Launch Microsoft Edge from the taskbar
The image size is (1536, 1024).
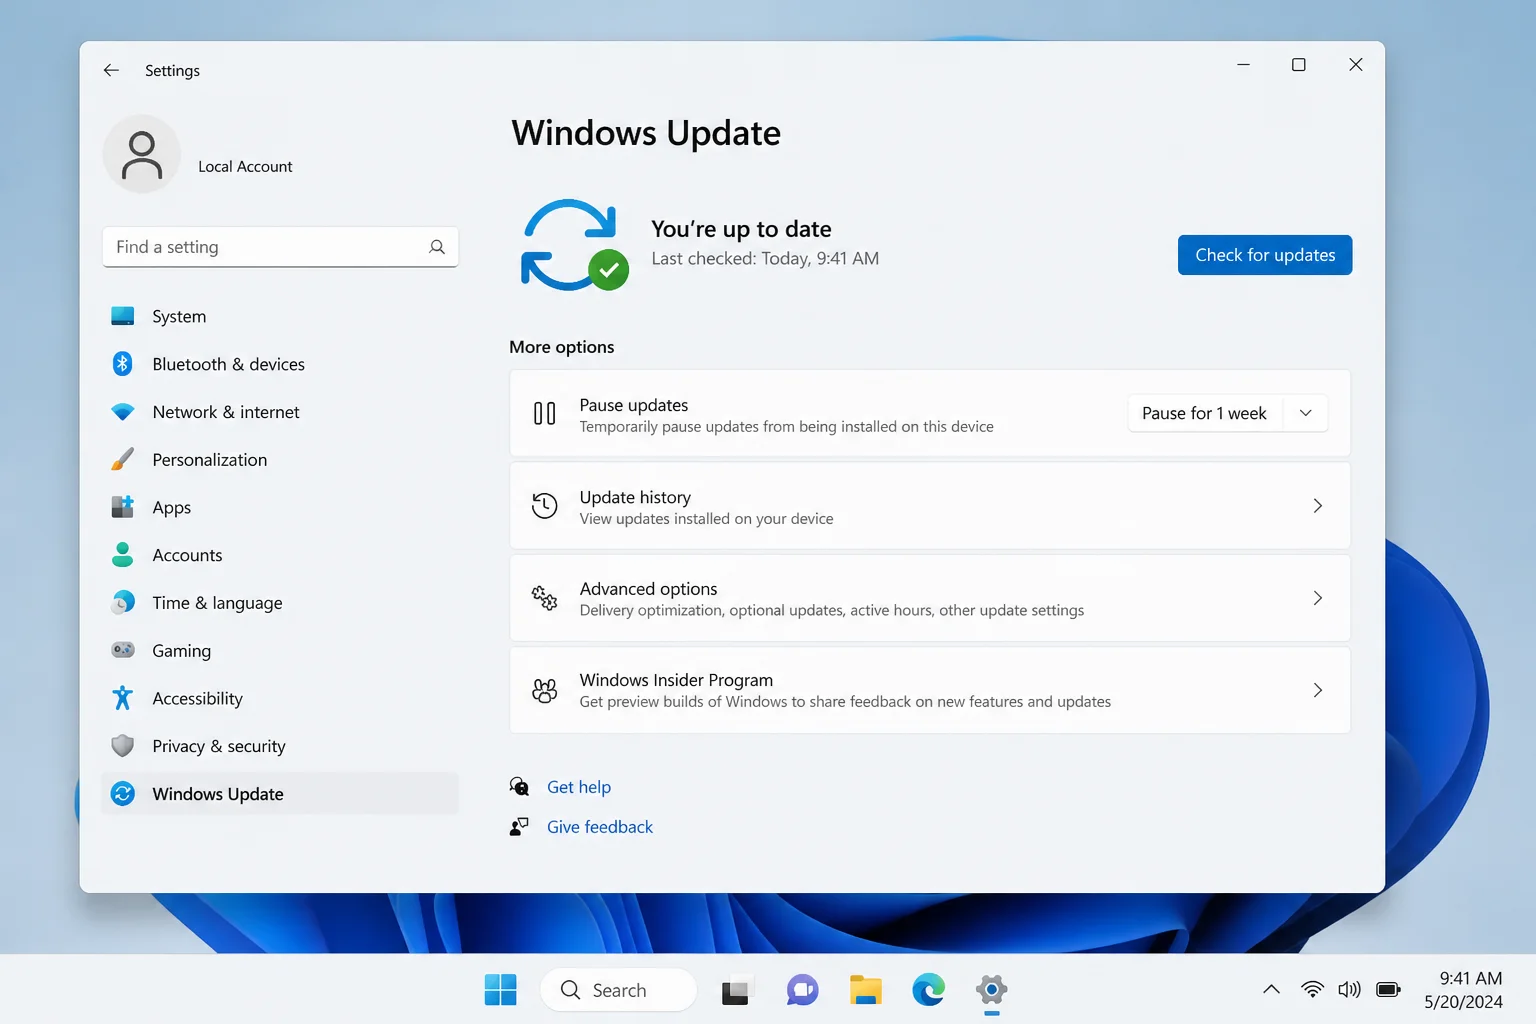coord(929,990)
